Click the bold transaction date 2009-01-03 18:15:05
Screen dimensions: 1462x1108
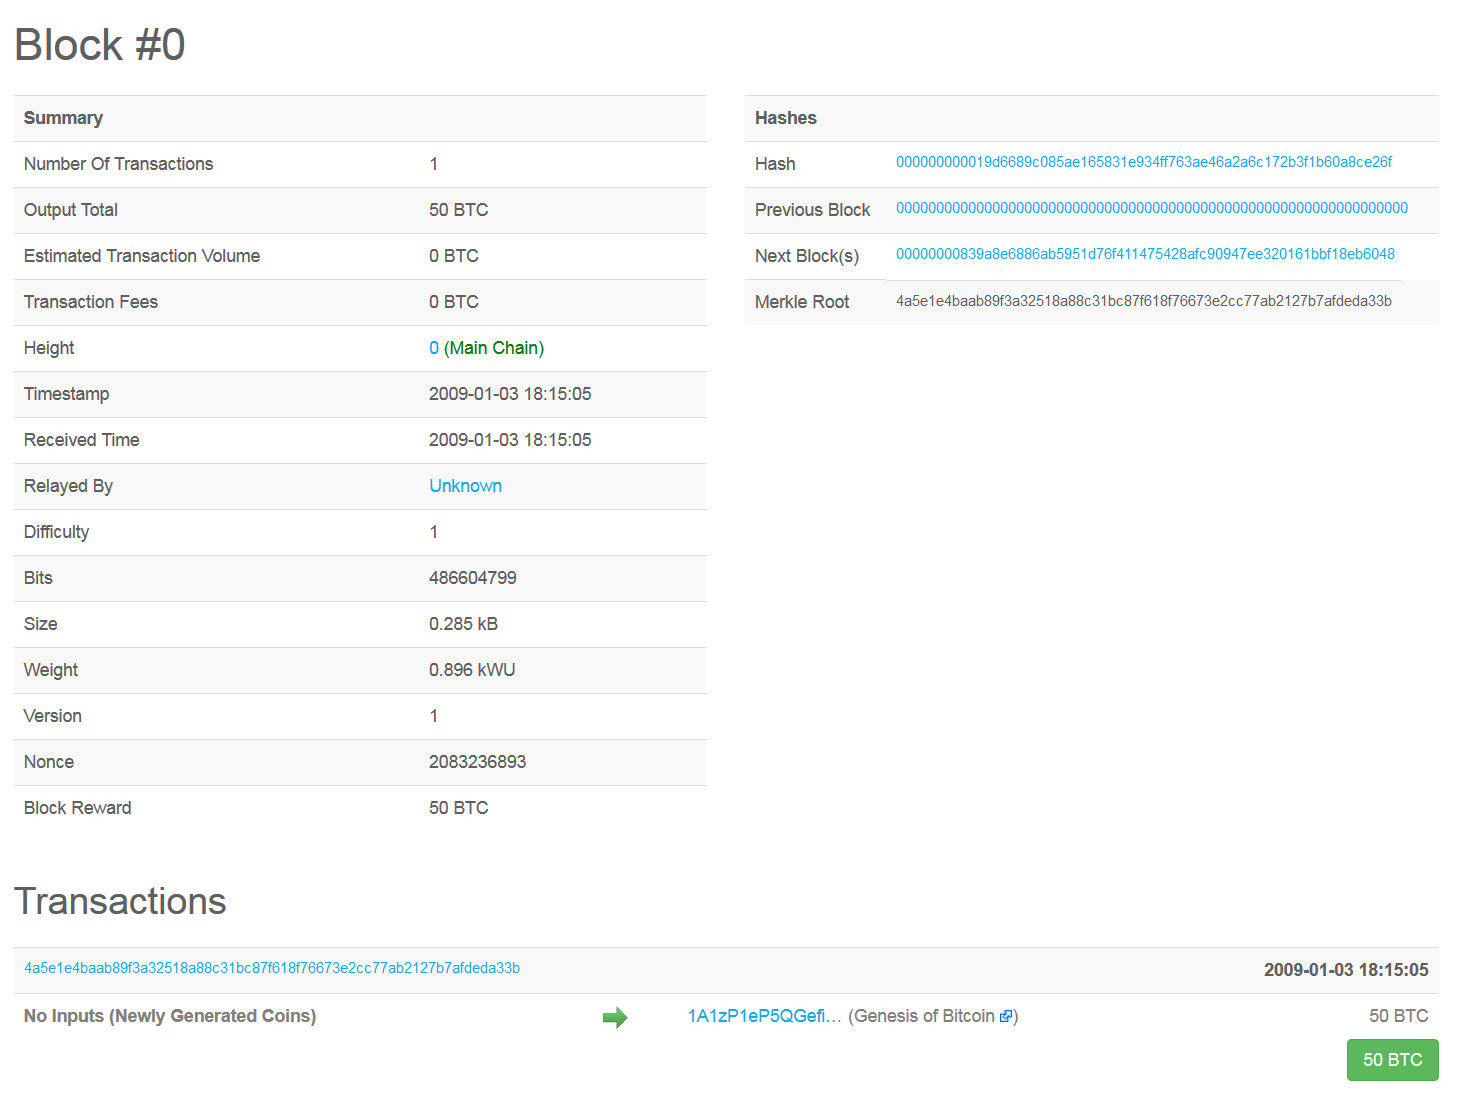tap(1346, 970)
